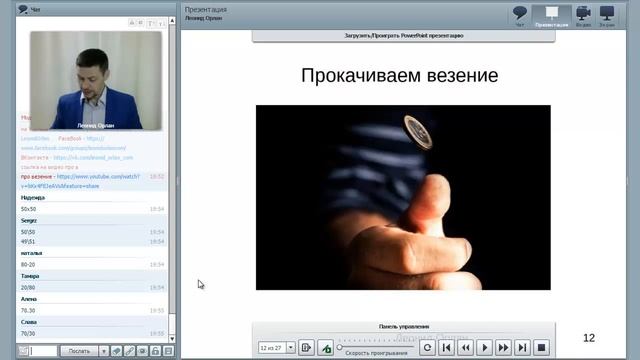Click the chat sender name Тамара
The image size is (640, 360).
coord(30,276)
